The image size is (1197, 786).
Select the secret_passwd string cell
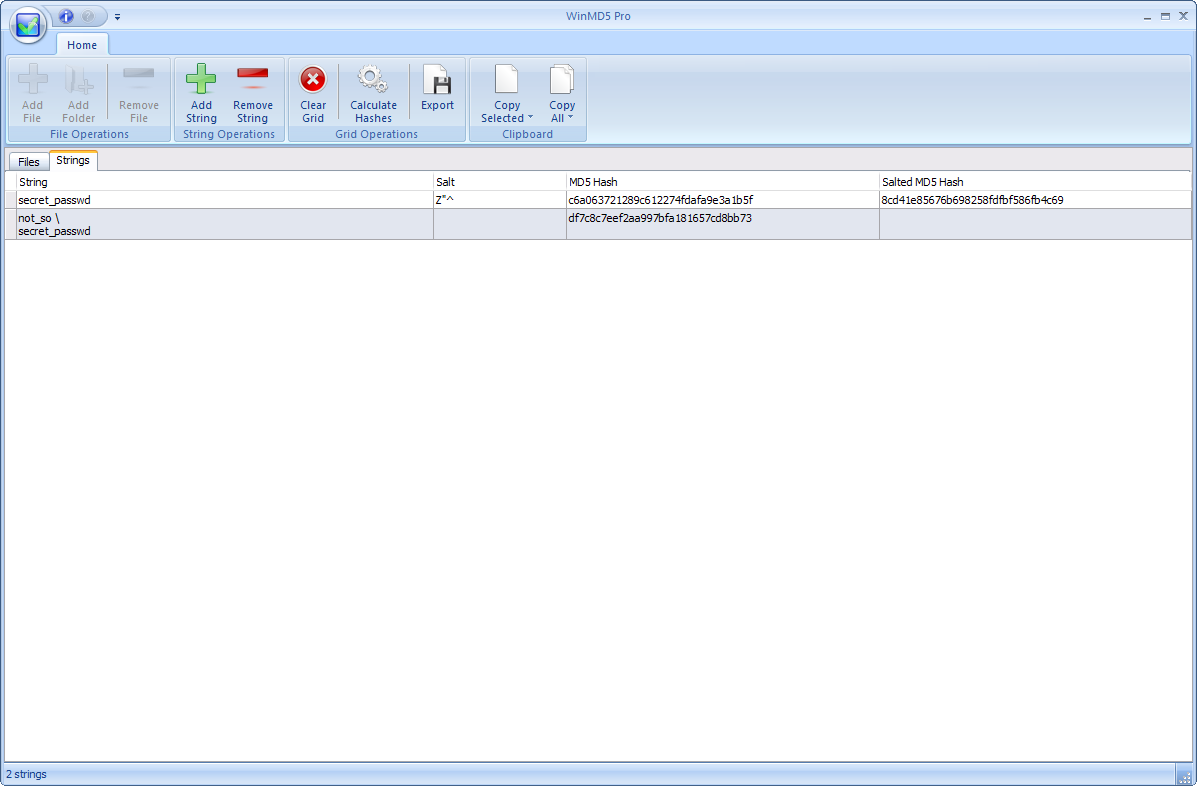[225, 200]
